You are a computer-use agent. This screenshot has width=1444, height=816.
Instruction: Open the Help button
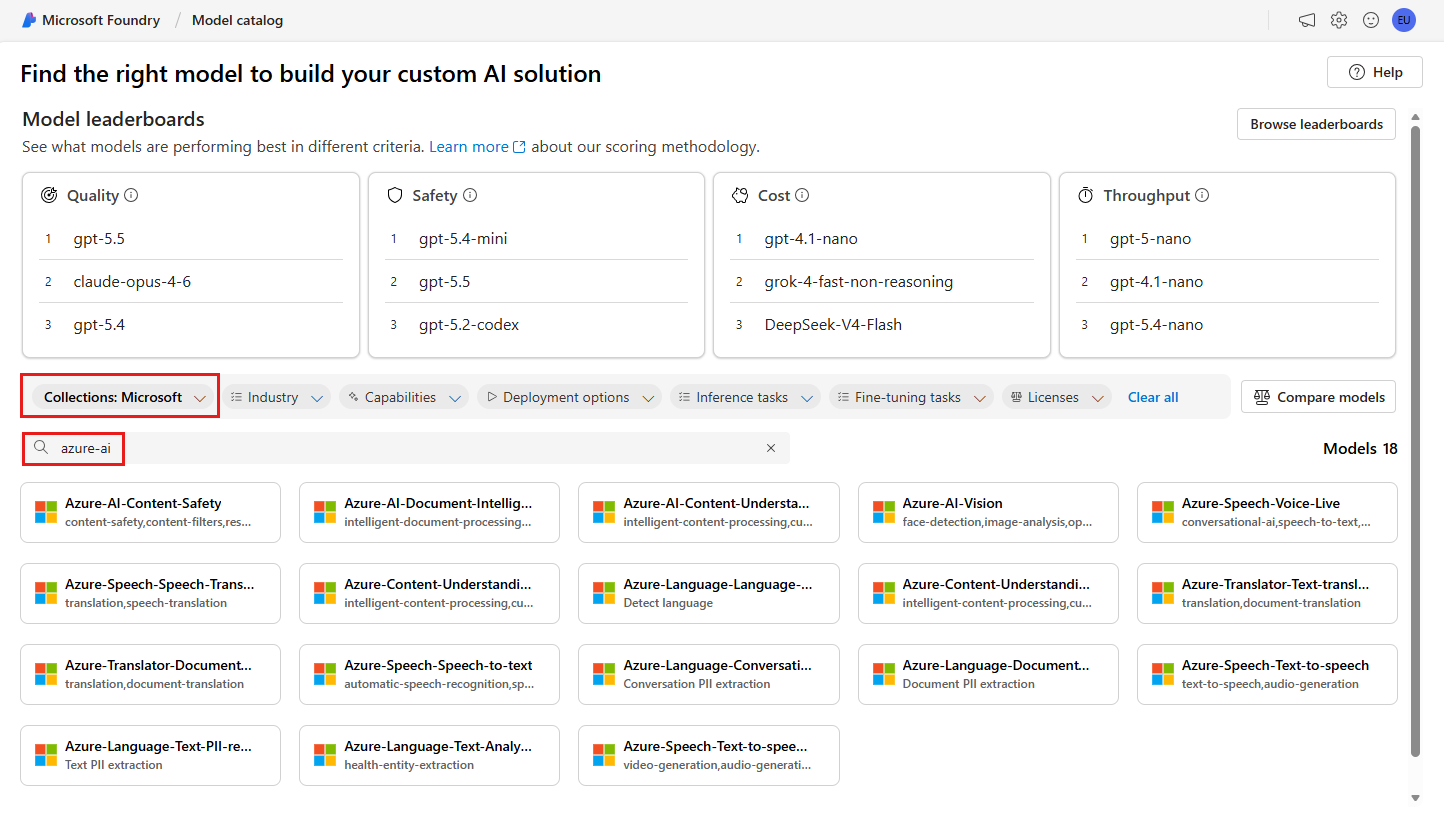coord(1375,72)
